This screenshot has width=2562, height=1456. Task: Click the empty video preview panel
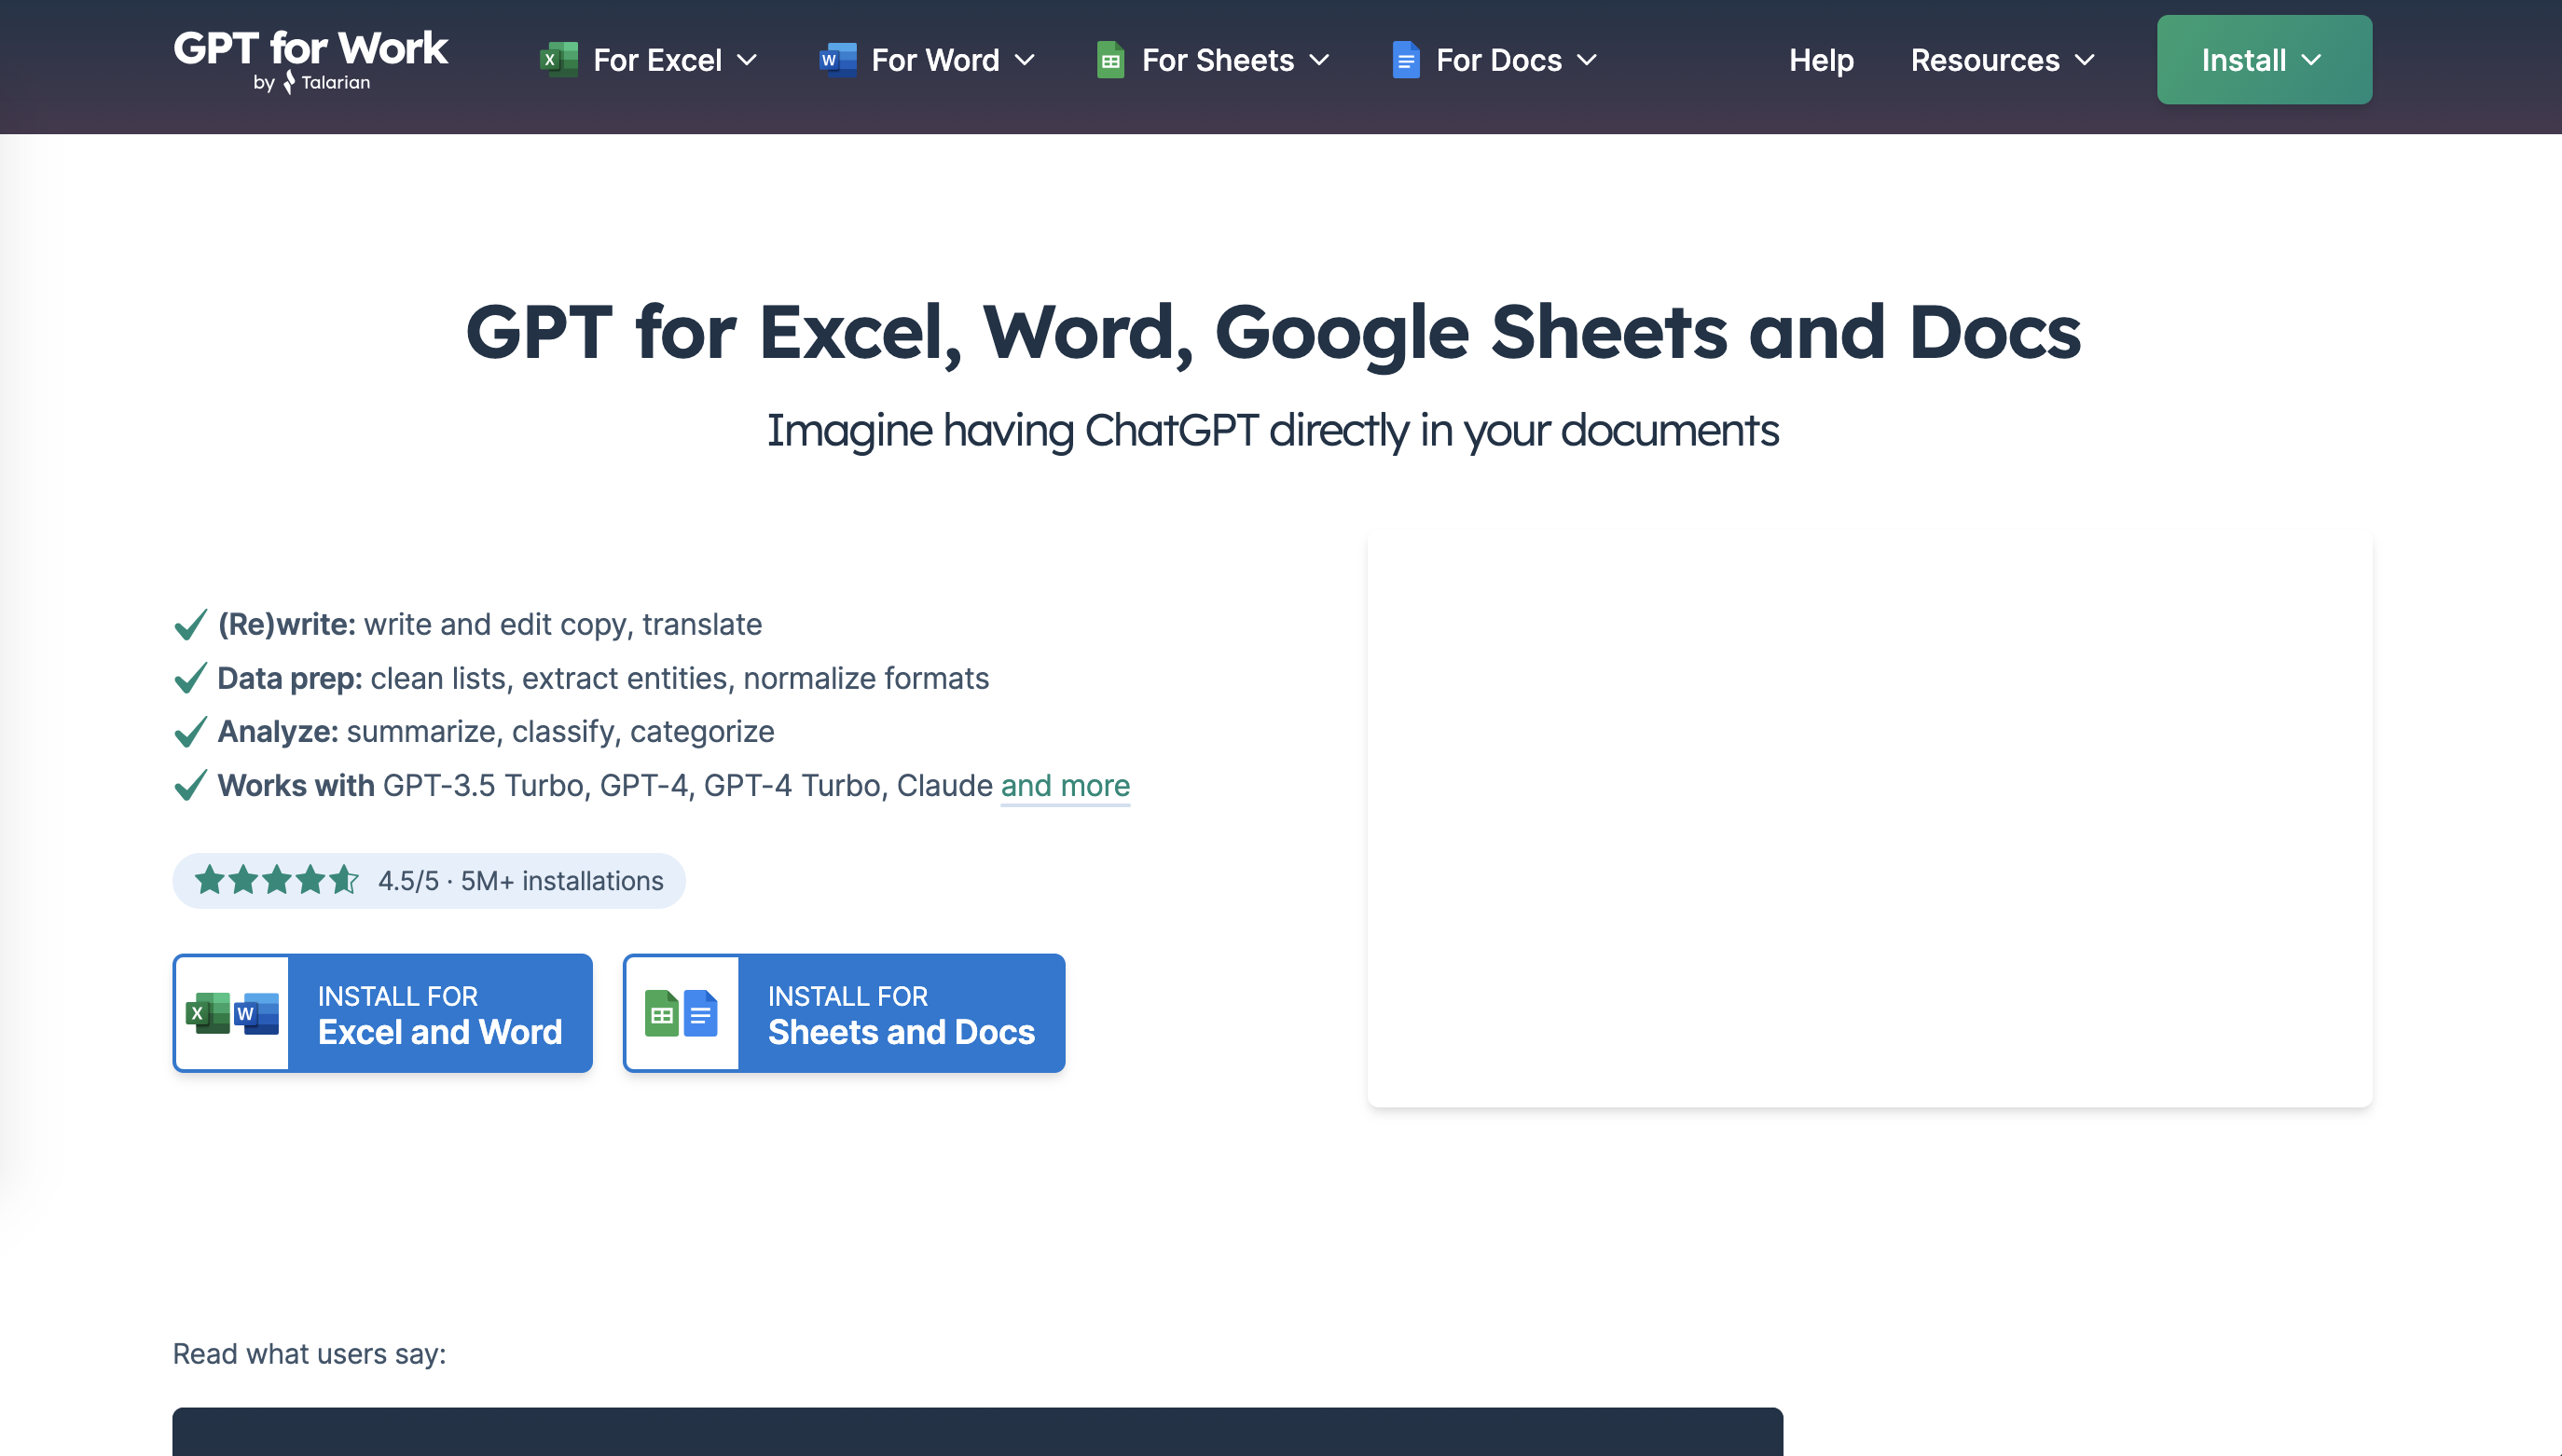pyautogui.click(x=1869, y=820)
